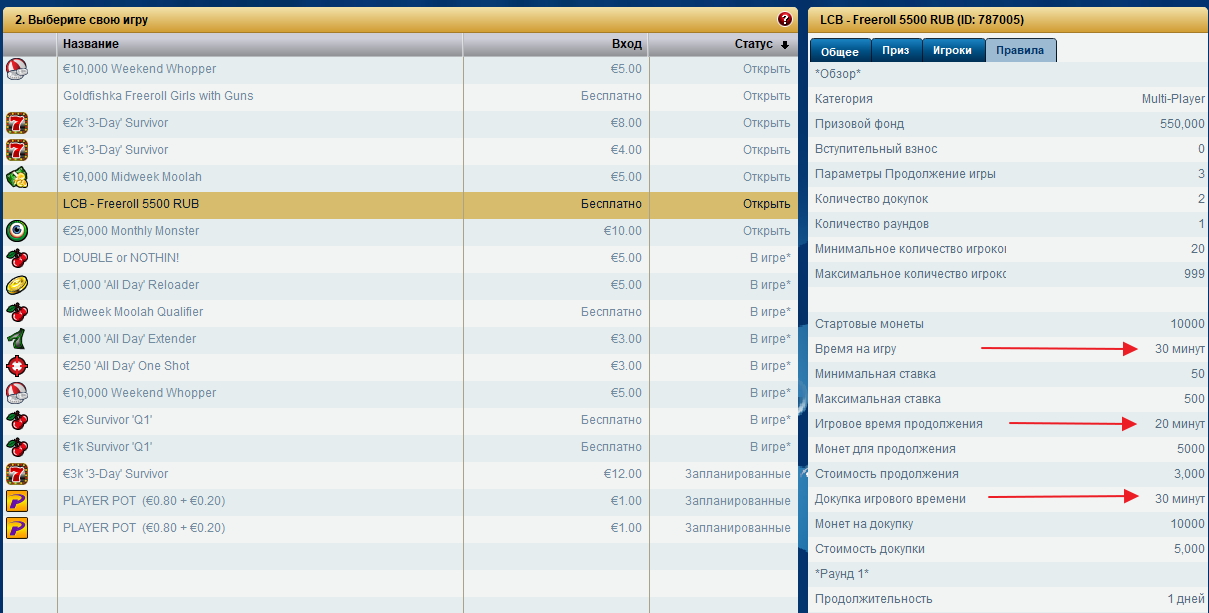1209x613 pixels.
Task: Click the red help question mark icon
Action: (784, 19)
